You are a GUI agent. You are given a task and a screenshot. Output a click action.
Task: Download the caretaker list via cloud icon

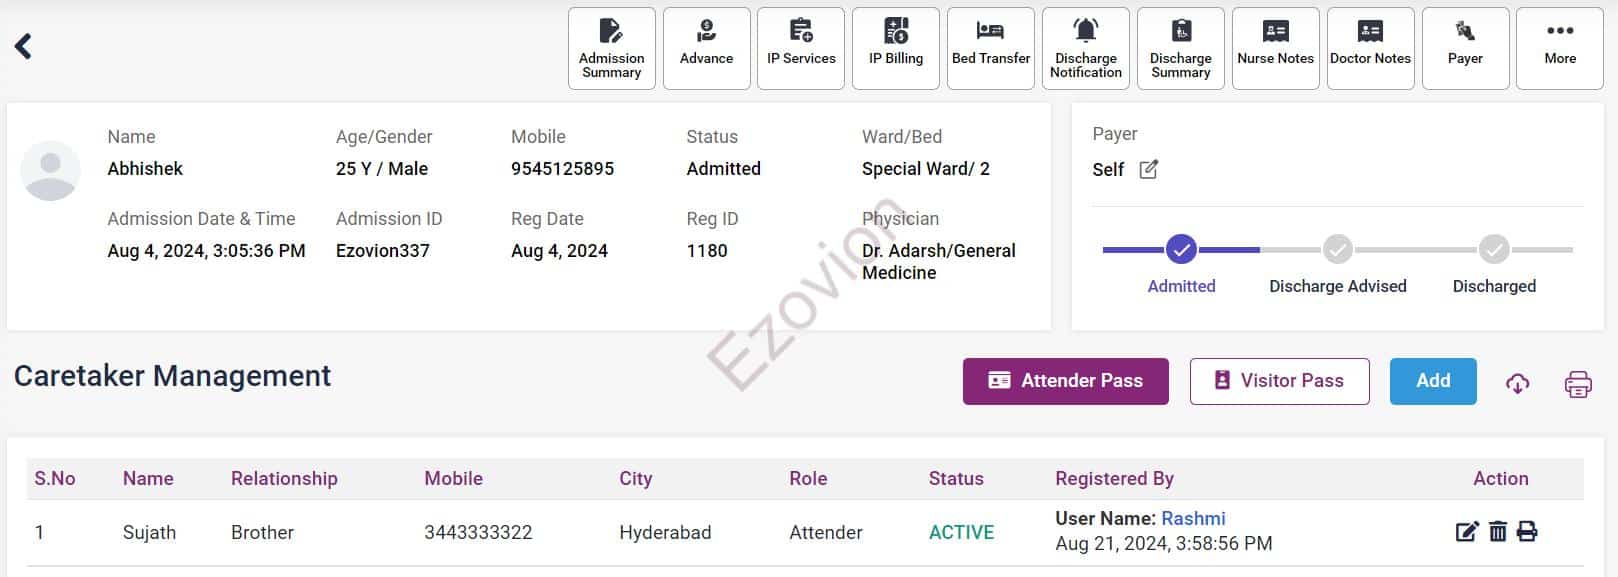1517,383
